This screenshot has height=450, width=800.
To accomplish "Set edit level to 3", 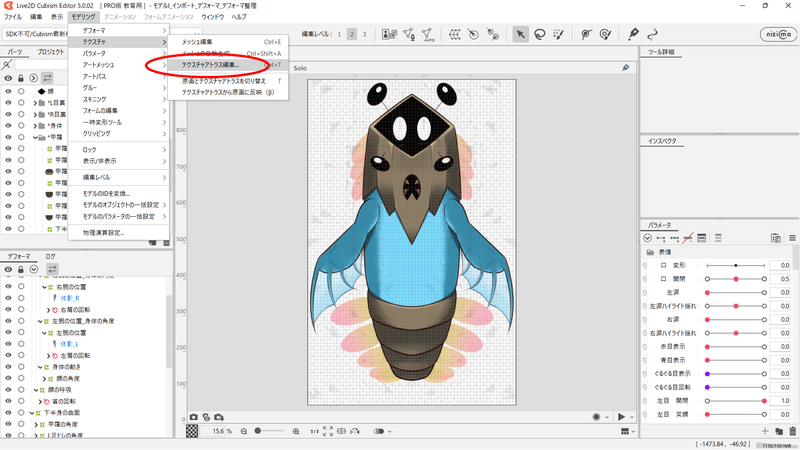I will 364,34.
